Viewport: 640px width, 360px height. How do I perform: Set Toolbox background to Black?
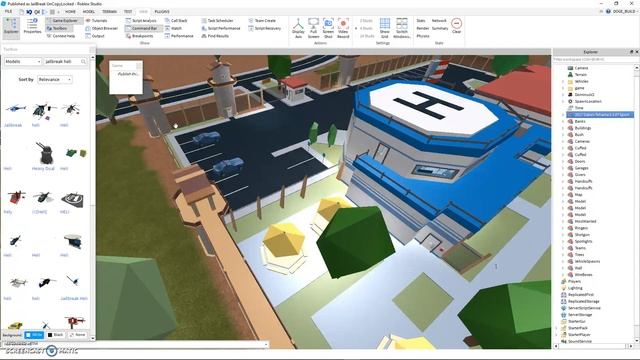pos(56,335)
